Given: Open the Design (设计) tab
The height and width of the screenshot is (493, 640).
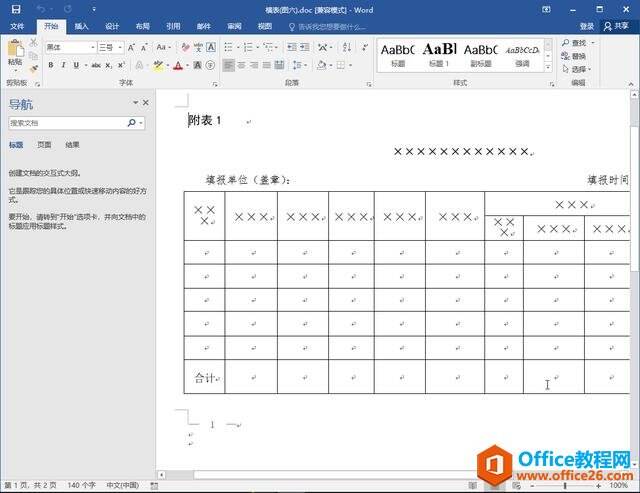Looking at the screenshot, I should pos(112,27).
